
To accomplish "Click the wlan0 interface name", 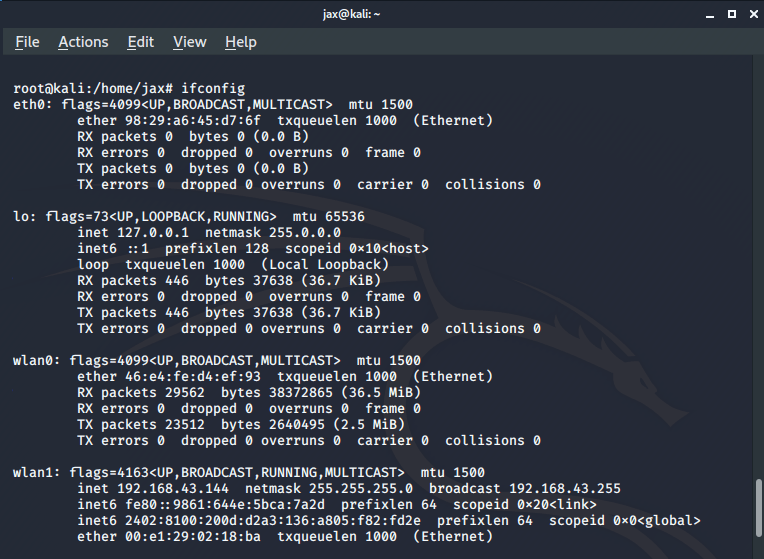I will [x=33, y=361].
